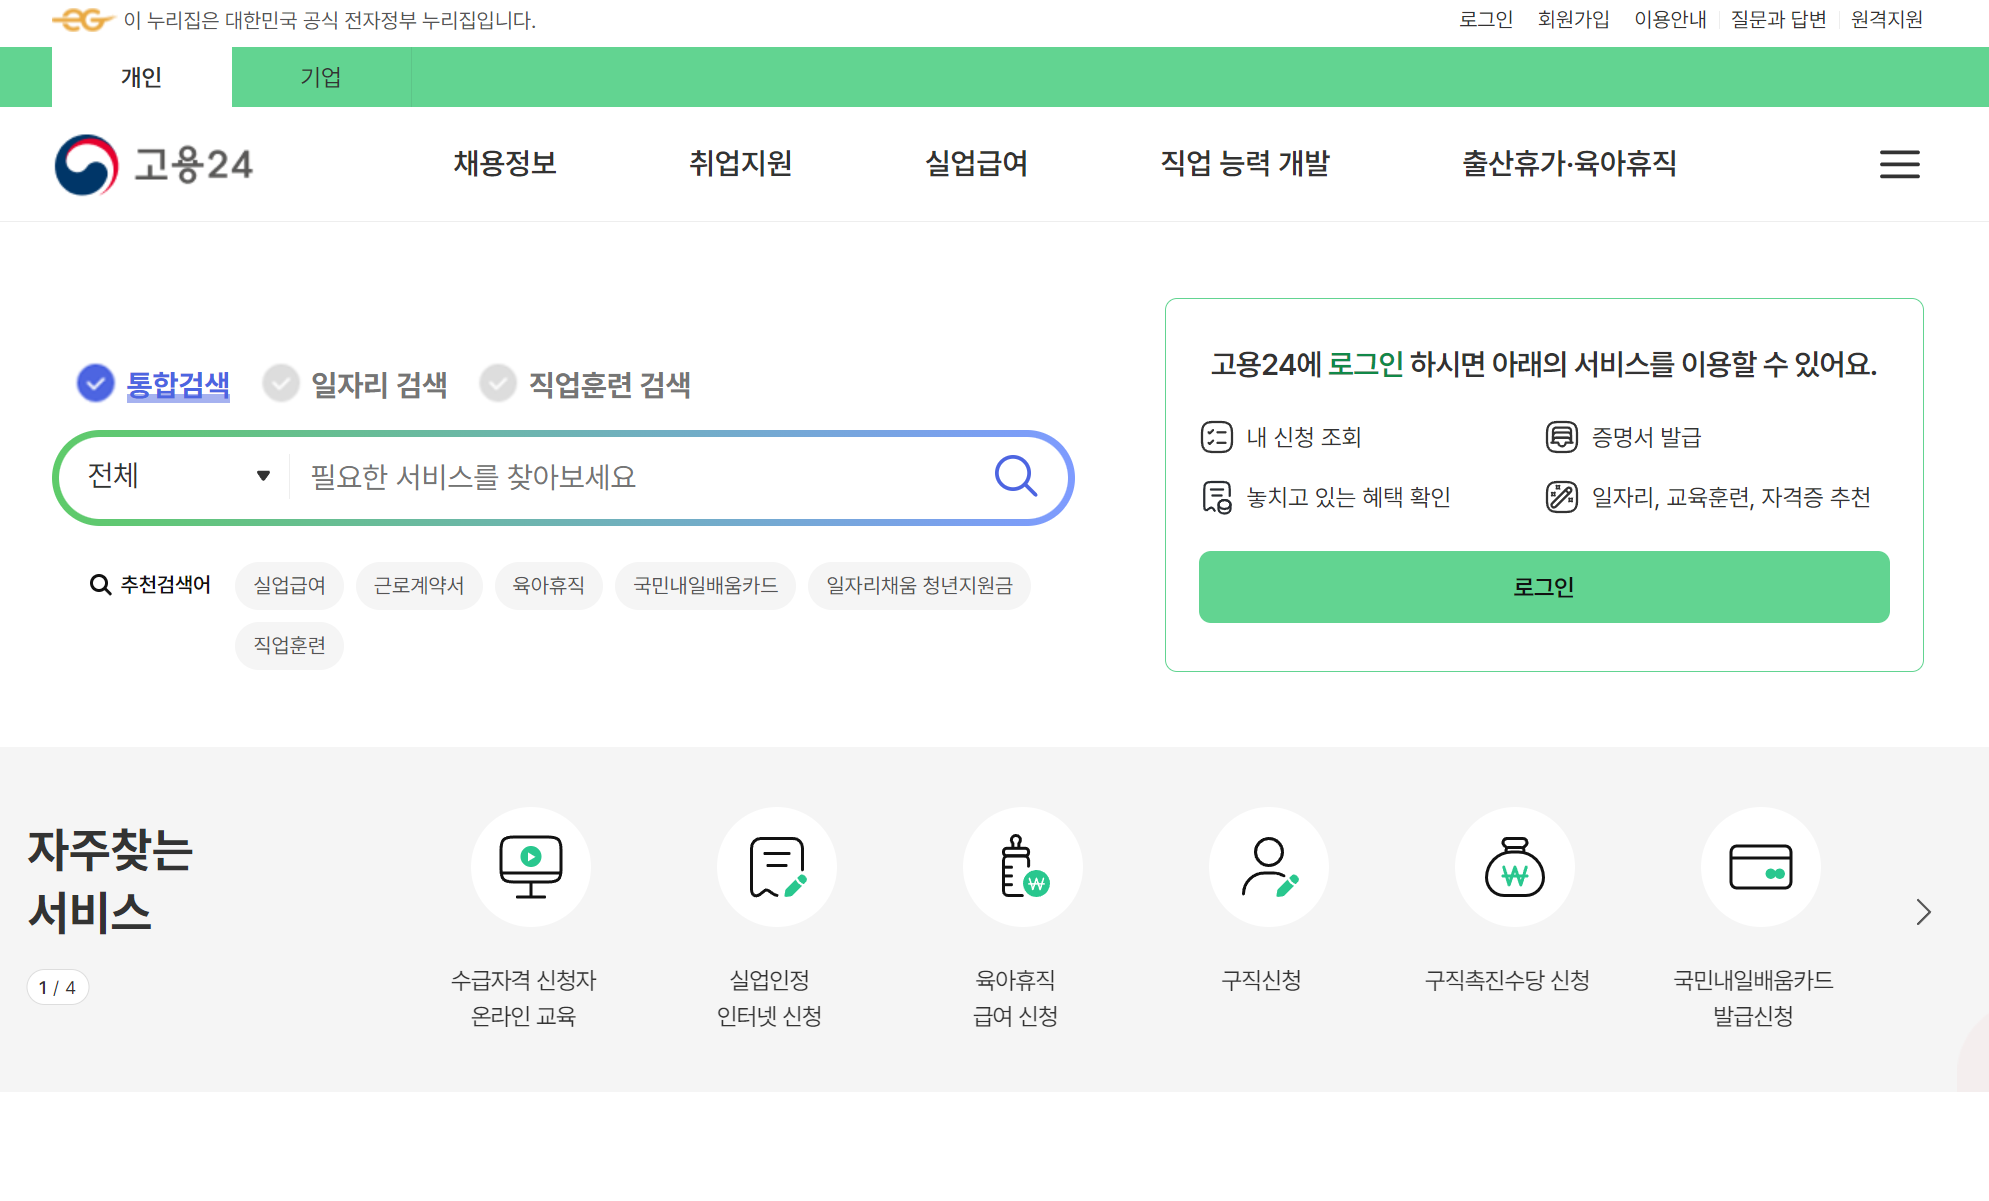Switch to the 기업 tab
This screenshot has width=1989, height=1201.
pyautogui.click(x=321, y=77)
